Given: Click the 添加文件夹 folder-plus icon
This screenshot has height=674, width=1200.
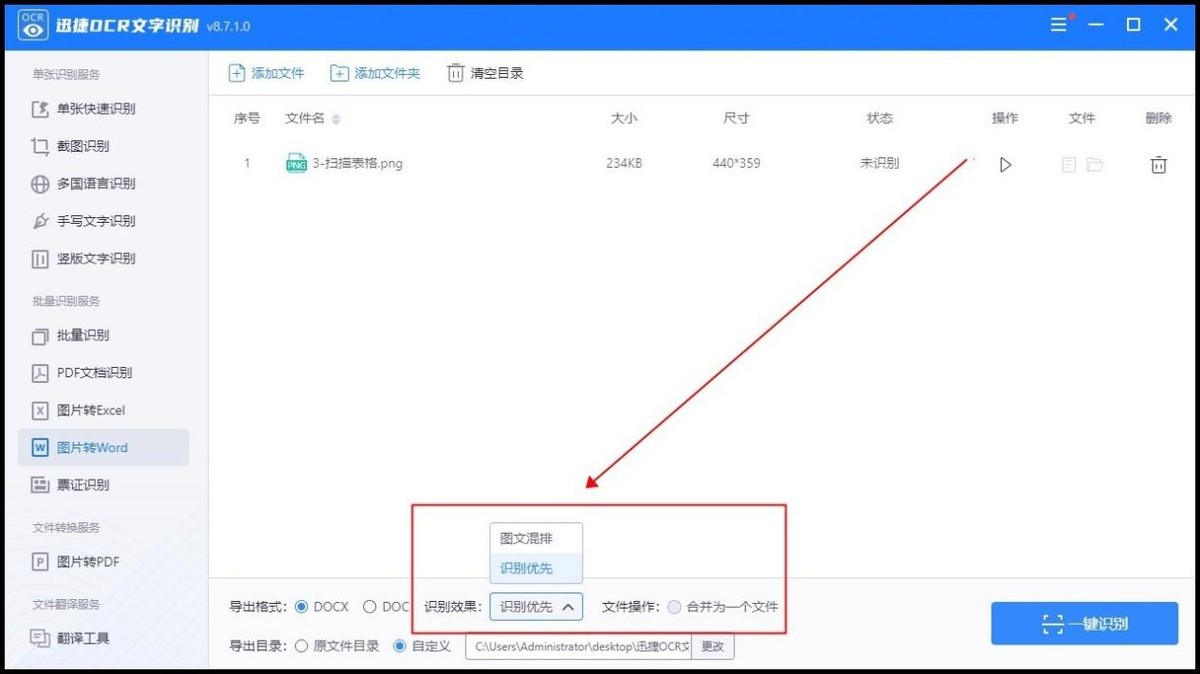Looking at the screenshot, I should point(340,73).
